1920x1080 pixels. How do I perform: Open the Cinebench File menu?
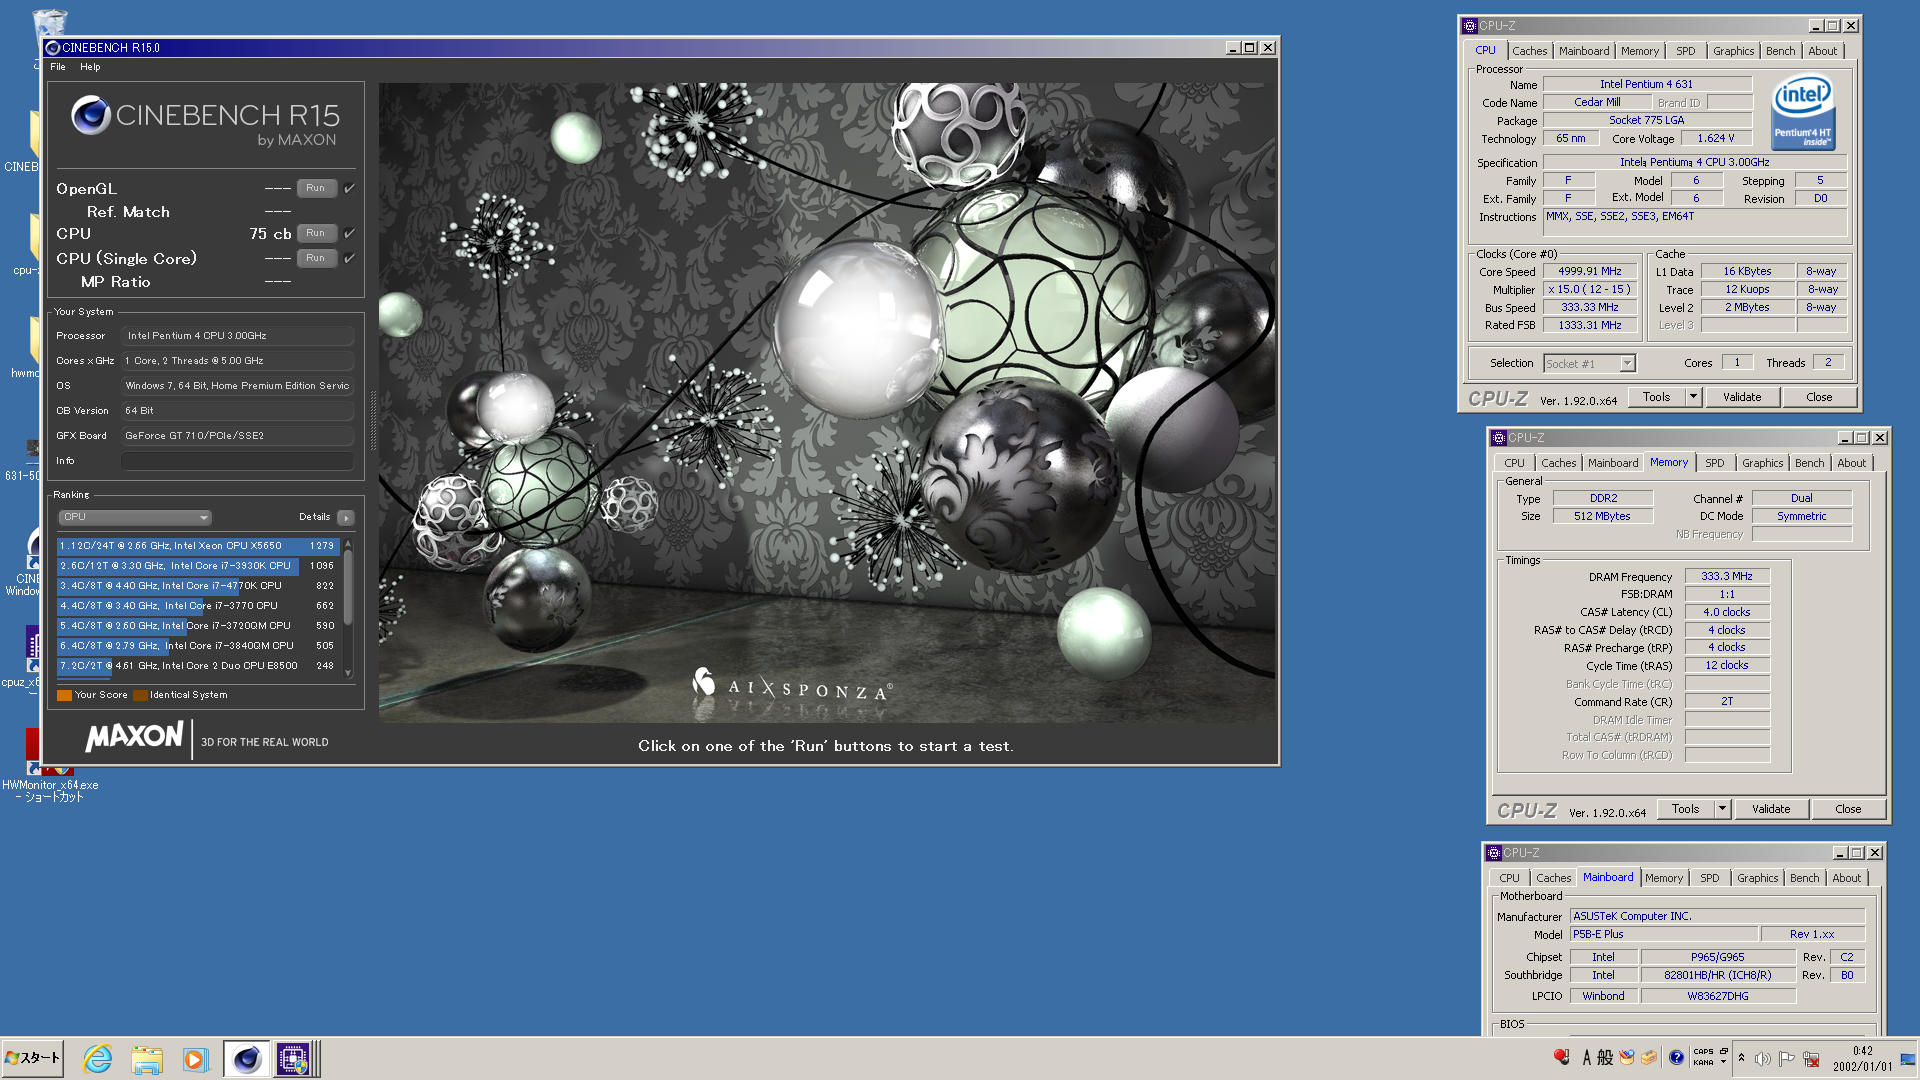58,67
